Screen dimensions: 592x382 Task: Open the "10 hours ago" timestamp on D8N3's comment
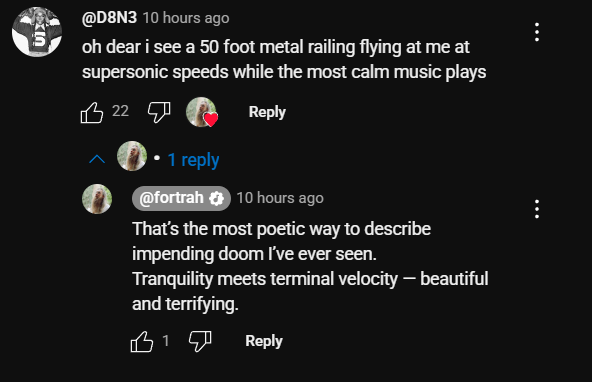tap(186, 18)
